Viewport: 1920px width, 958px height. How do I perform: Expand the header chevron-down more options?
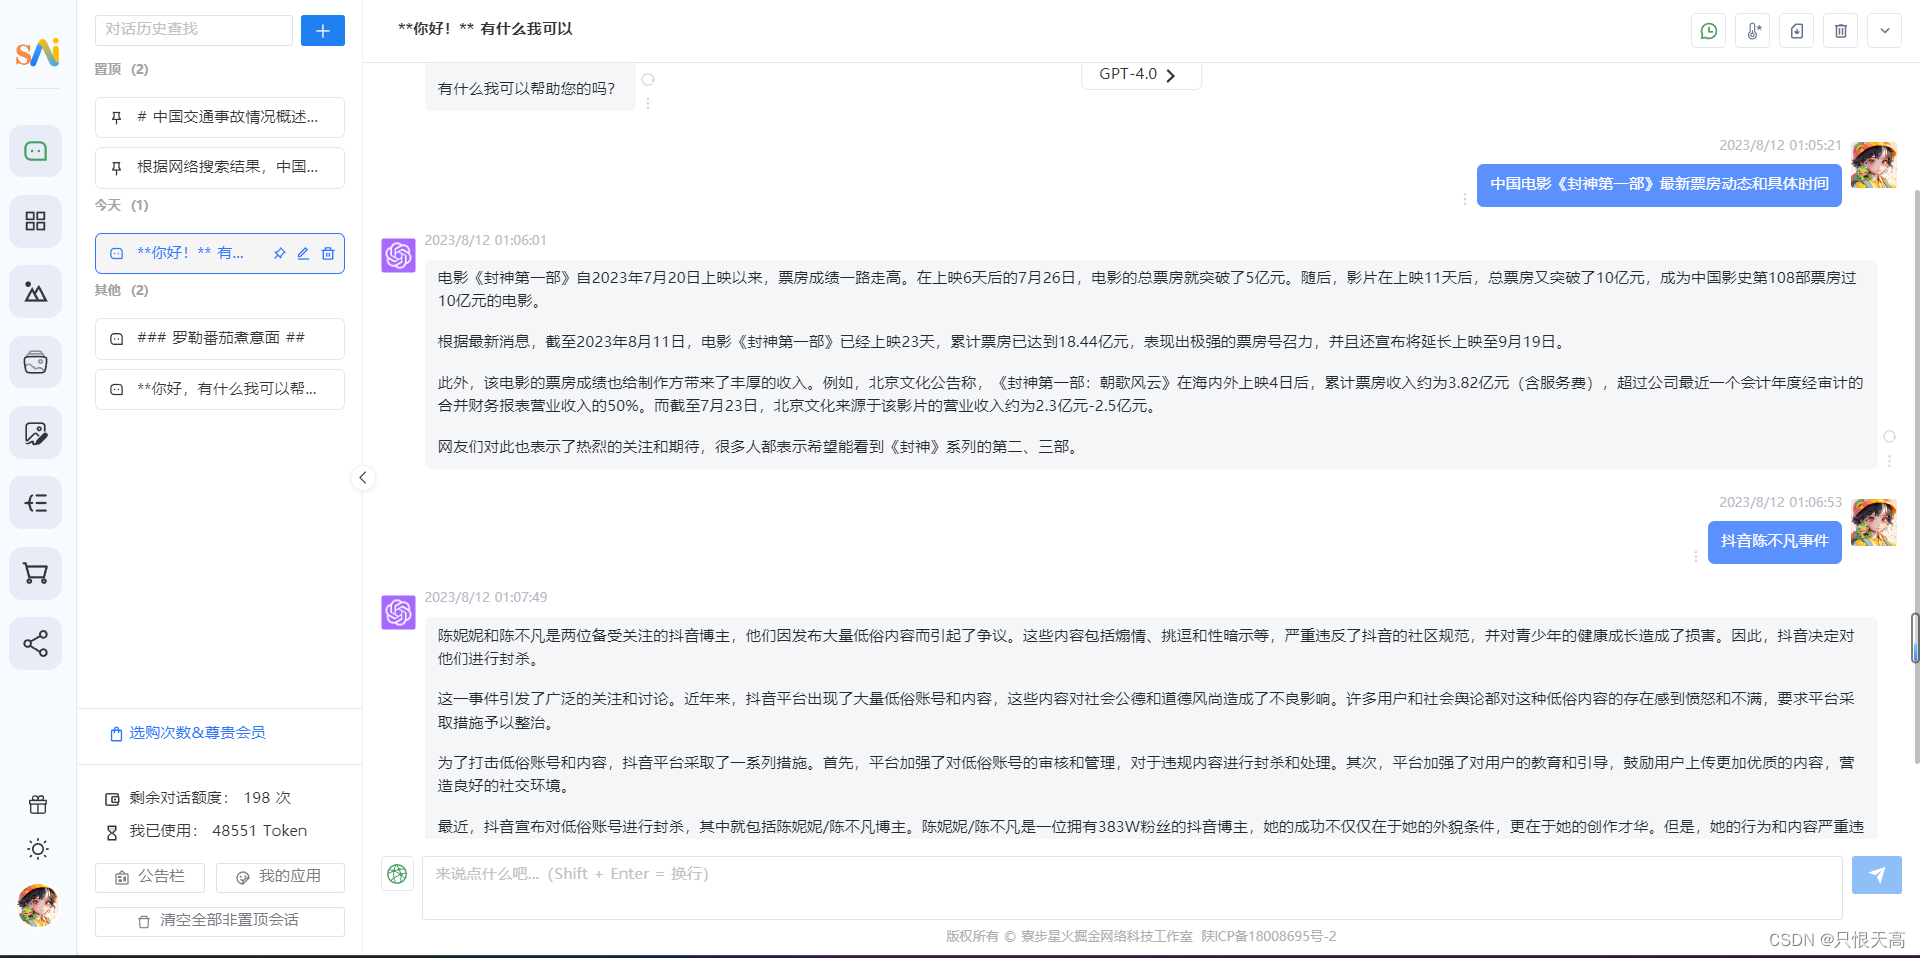click(1885, 31)
